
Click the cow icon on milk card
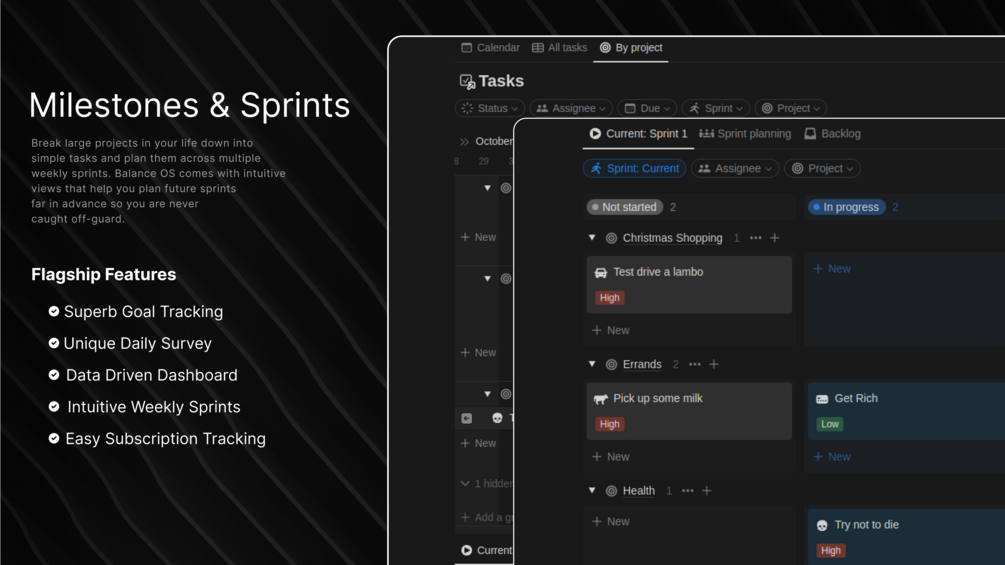[x=601, y=398]
